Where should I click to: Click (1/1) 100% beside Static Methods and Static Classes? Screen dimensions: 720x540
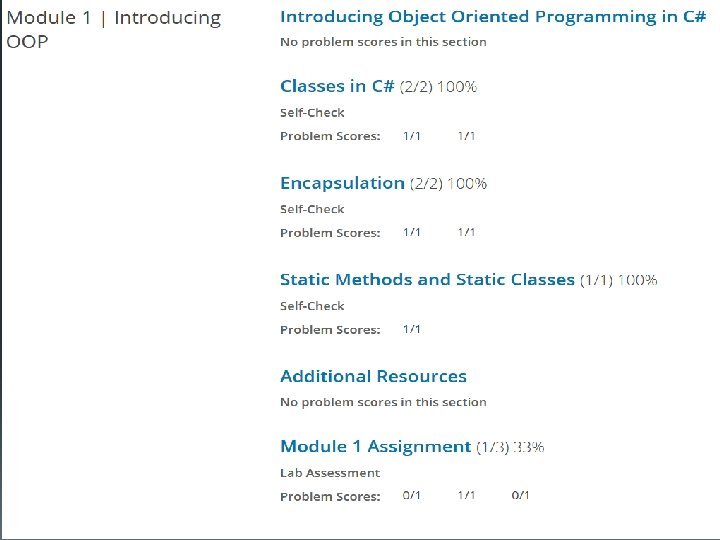619,280
